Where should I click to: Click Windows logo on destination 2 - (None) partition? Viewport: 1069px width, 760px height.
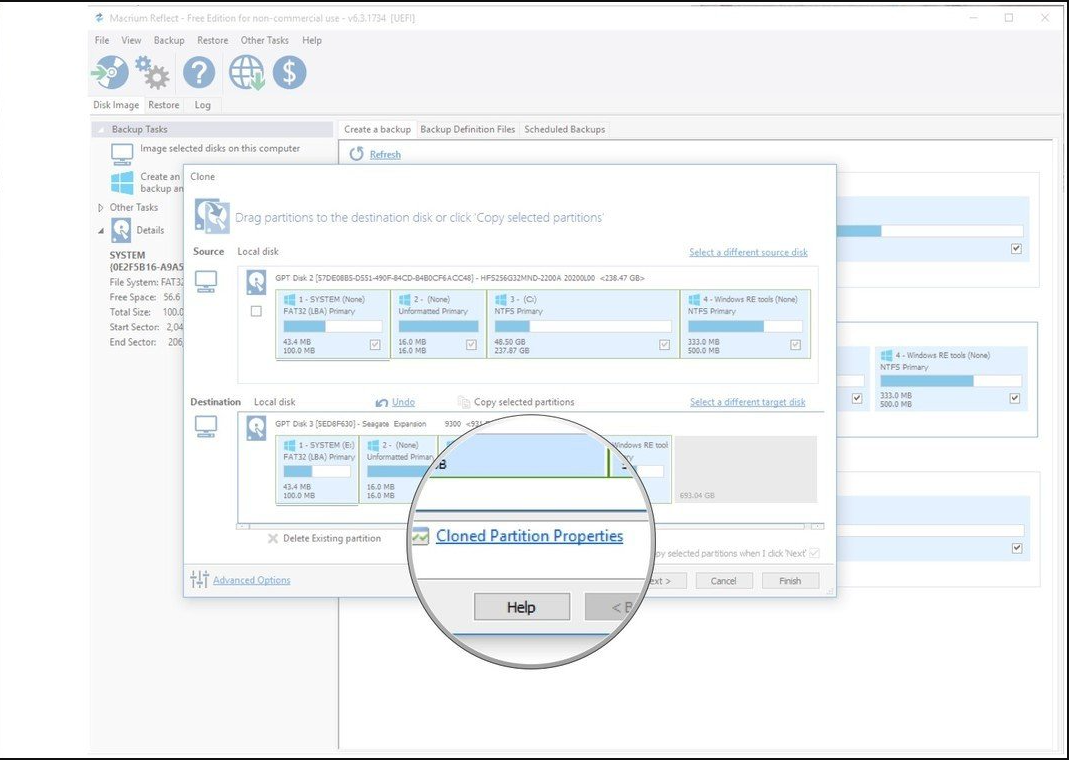tap(373, 445)
